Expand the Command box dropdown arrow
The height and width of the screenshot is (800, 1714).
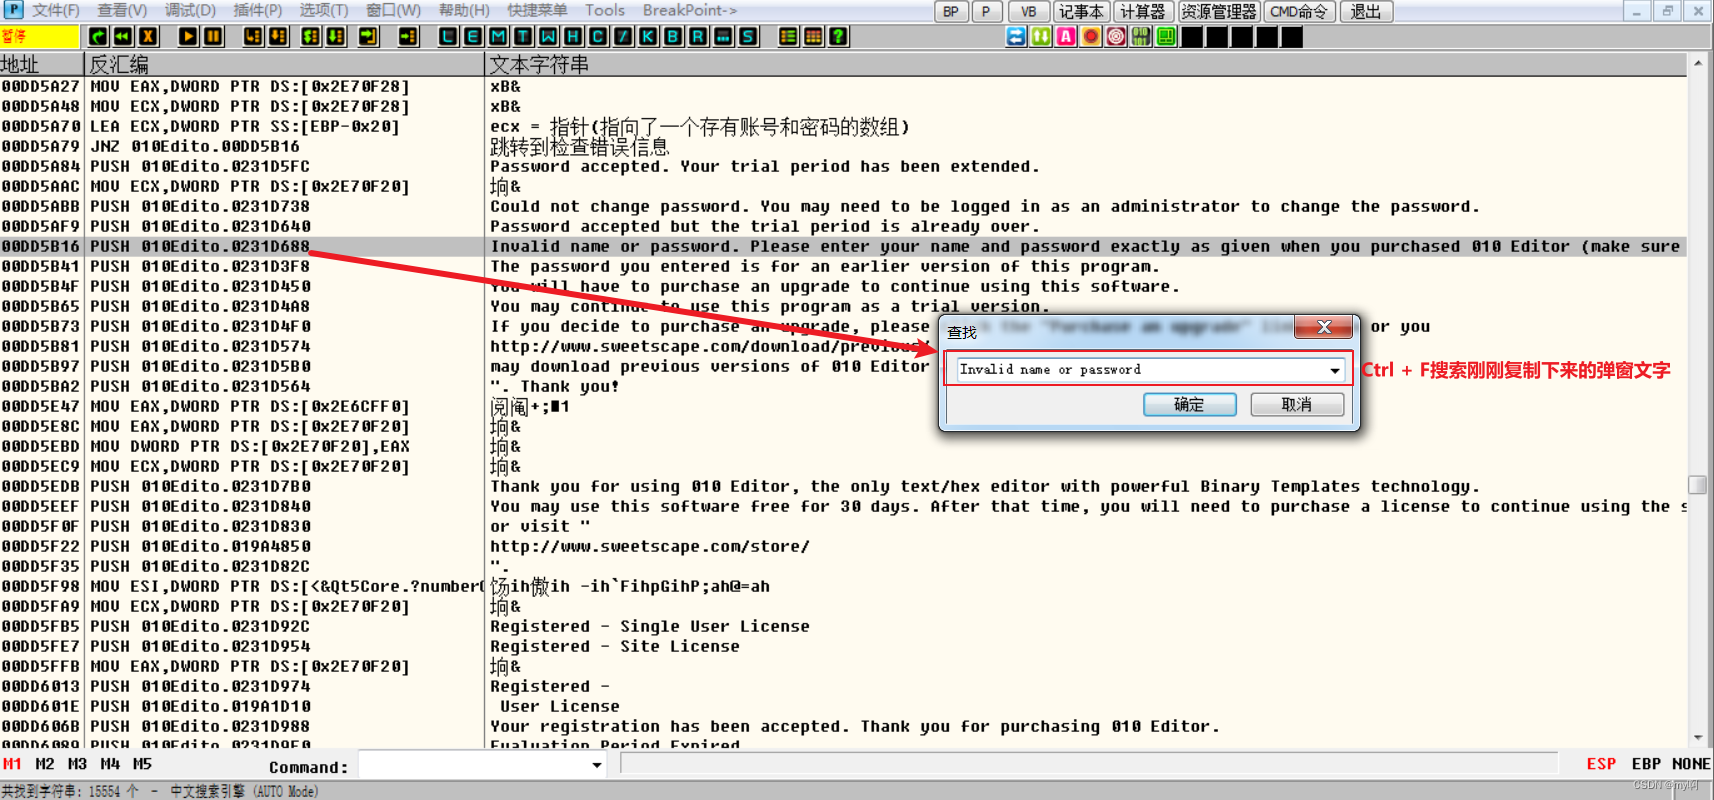tap(597, 766)
